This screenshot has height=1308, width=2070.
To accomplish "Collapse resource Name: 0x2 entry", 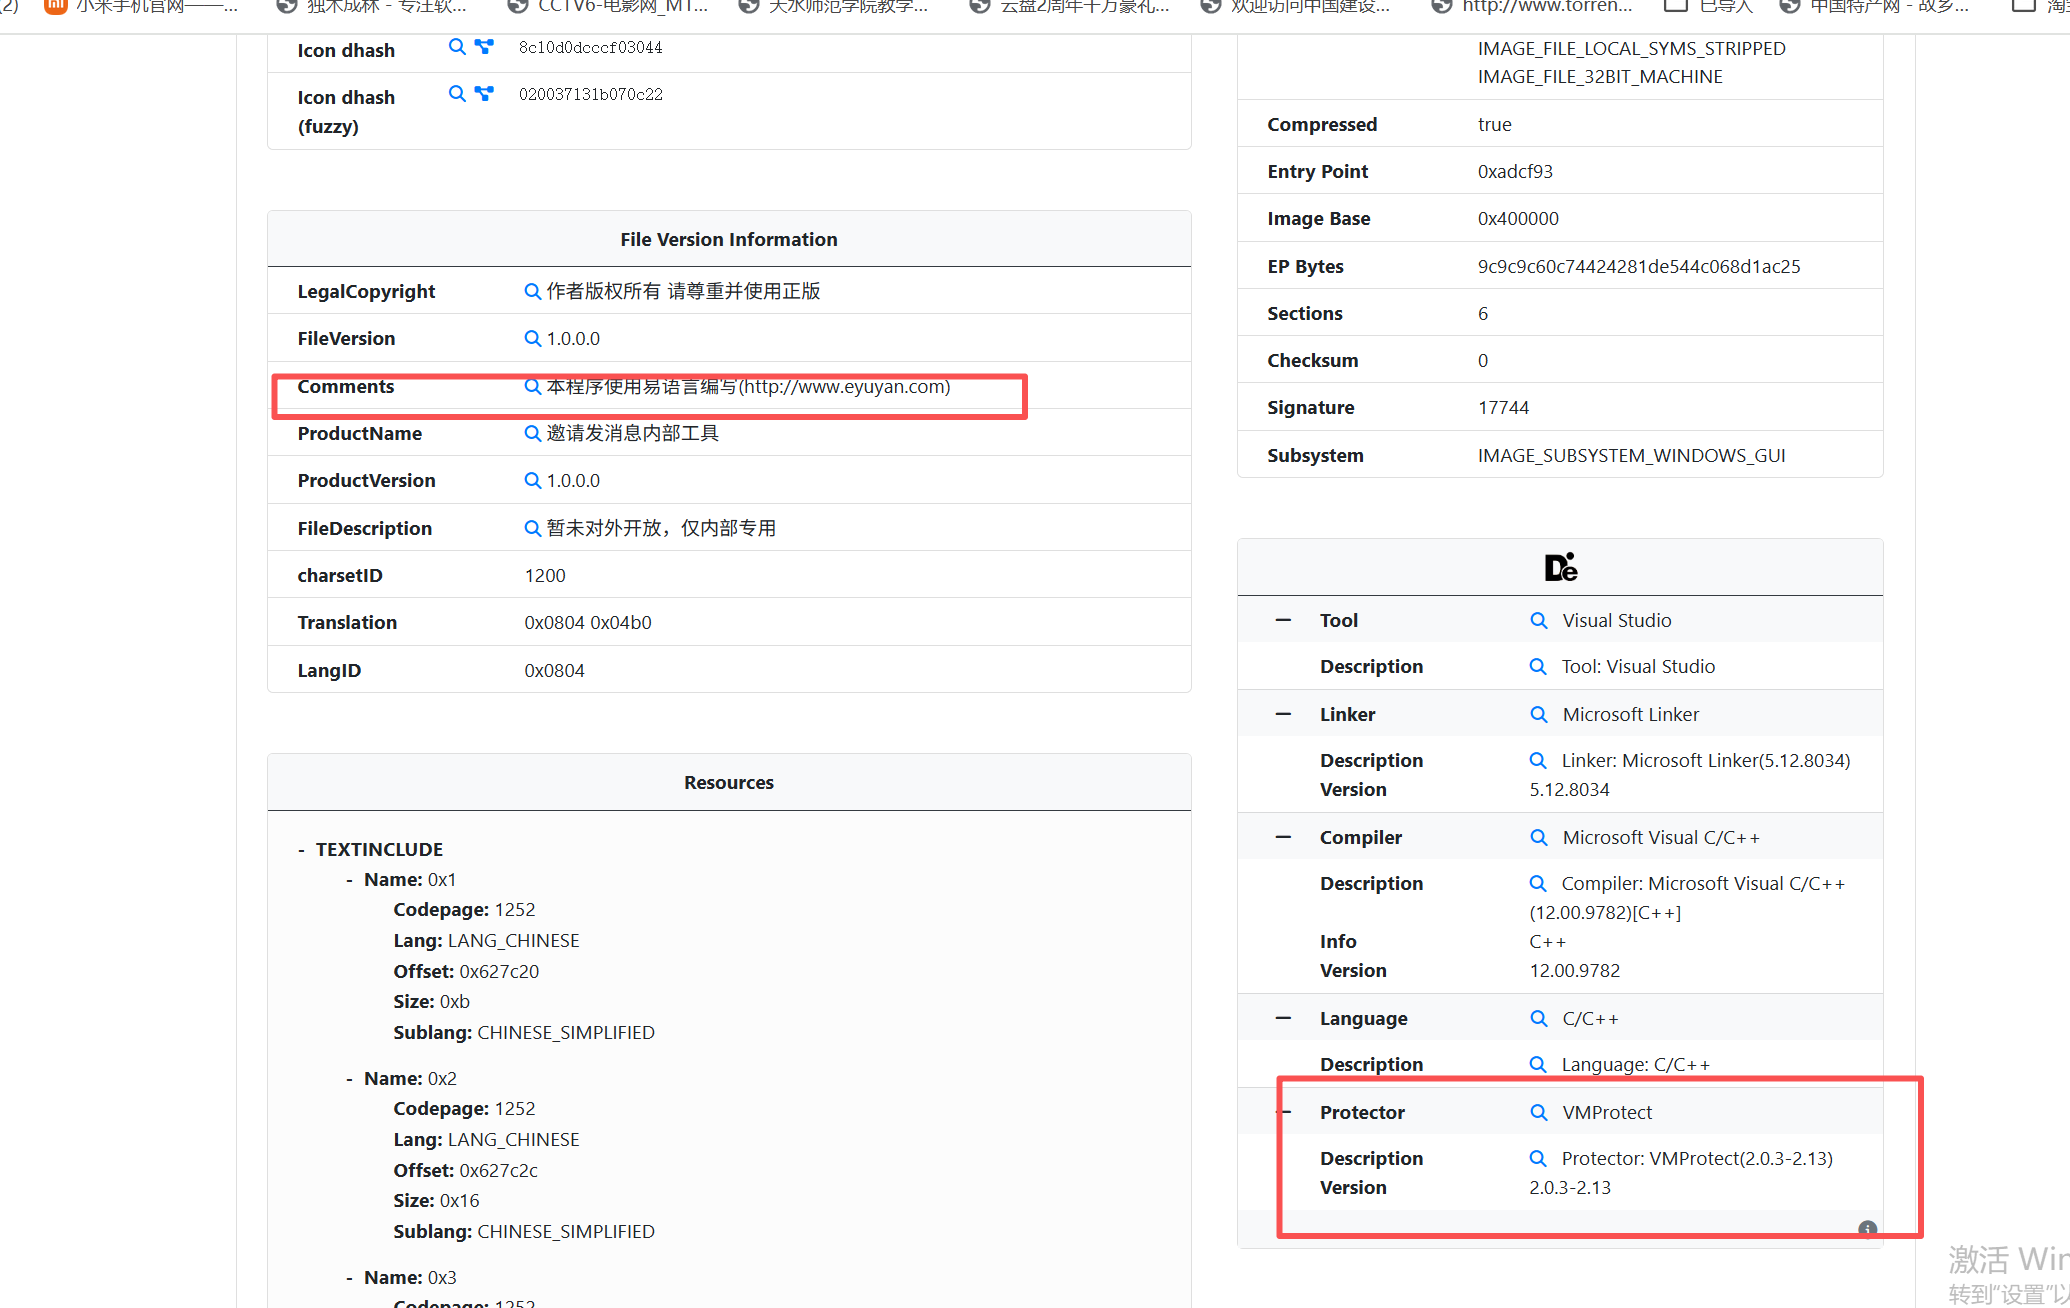I will point(349,1079).
